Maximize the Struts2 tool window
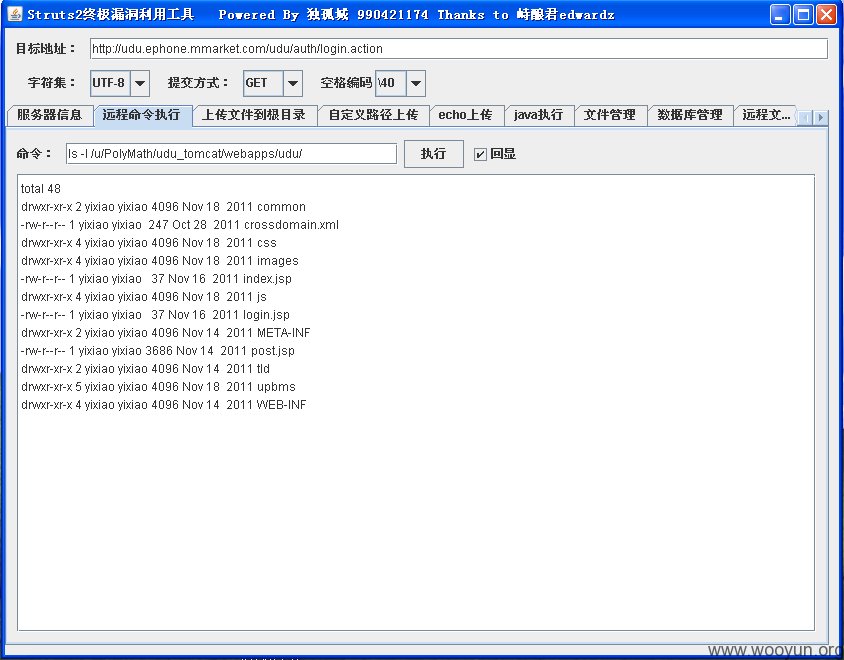 point(803,15)
